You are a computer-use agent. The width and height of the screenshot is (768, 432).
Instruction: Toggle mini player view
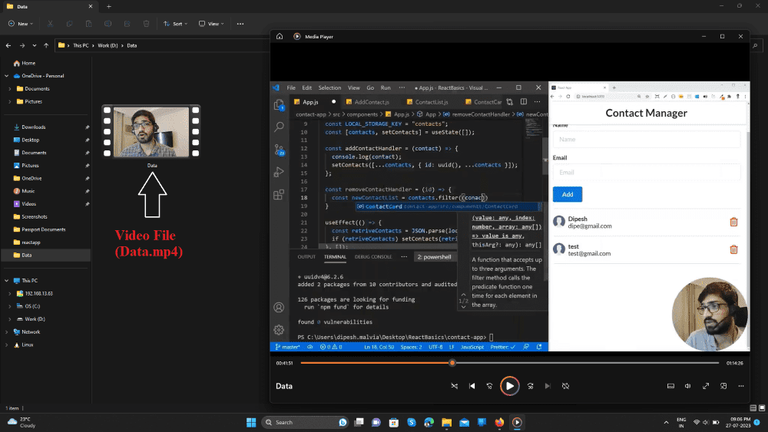coord(723,385)
